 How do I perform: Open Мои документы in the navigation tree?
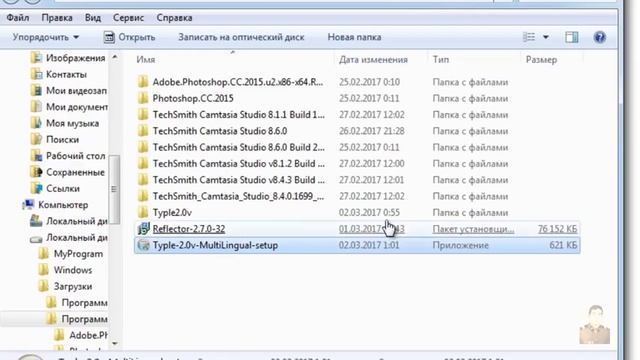click(77, 107)
